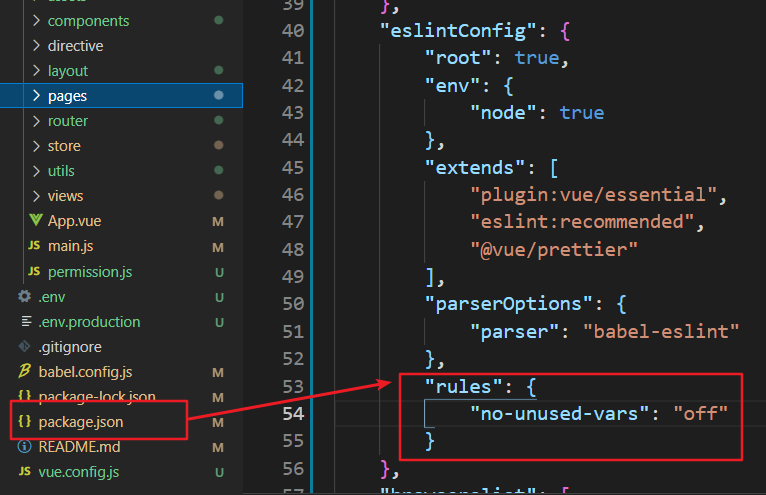Click the "eslint:recommended" string
Viewport: 766px width, 495px height.
pyautogui.click(x=582, y=222)
